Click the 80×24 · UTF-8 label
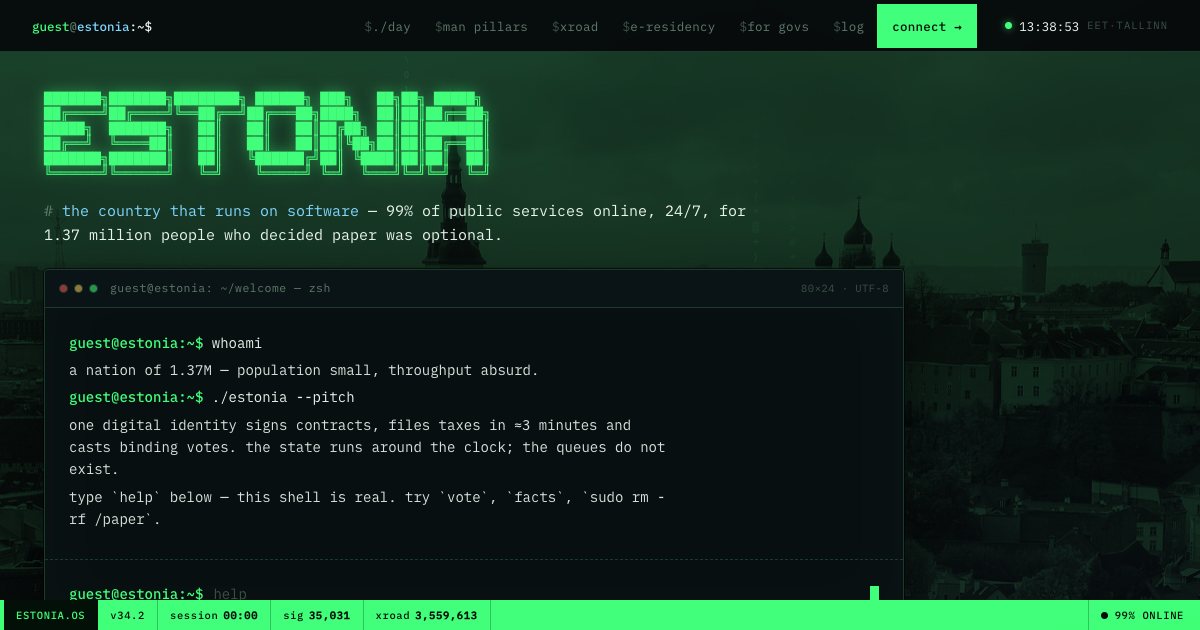This screenshot has height=630, width=1200. click(844, 288)
